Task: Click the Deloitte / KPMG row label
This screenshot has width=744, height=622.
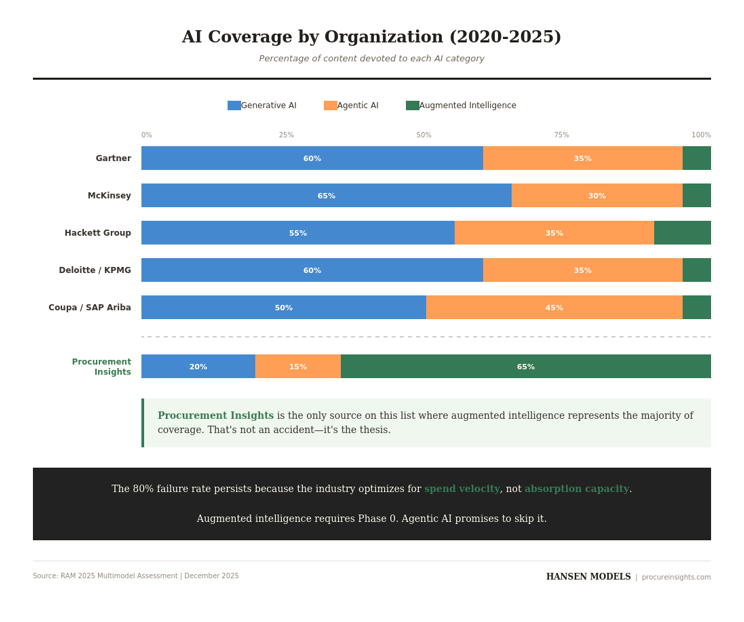Action: [x=95, y=270]
